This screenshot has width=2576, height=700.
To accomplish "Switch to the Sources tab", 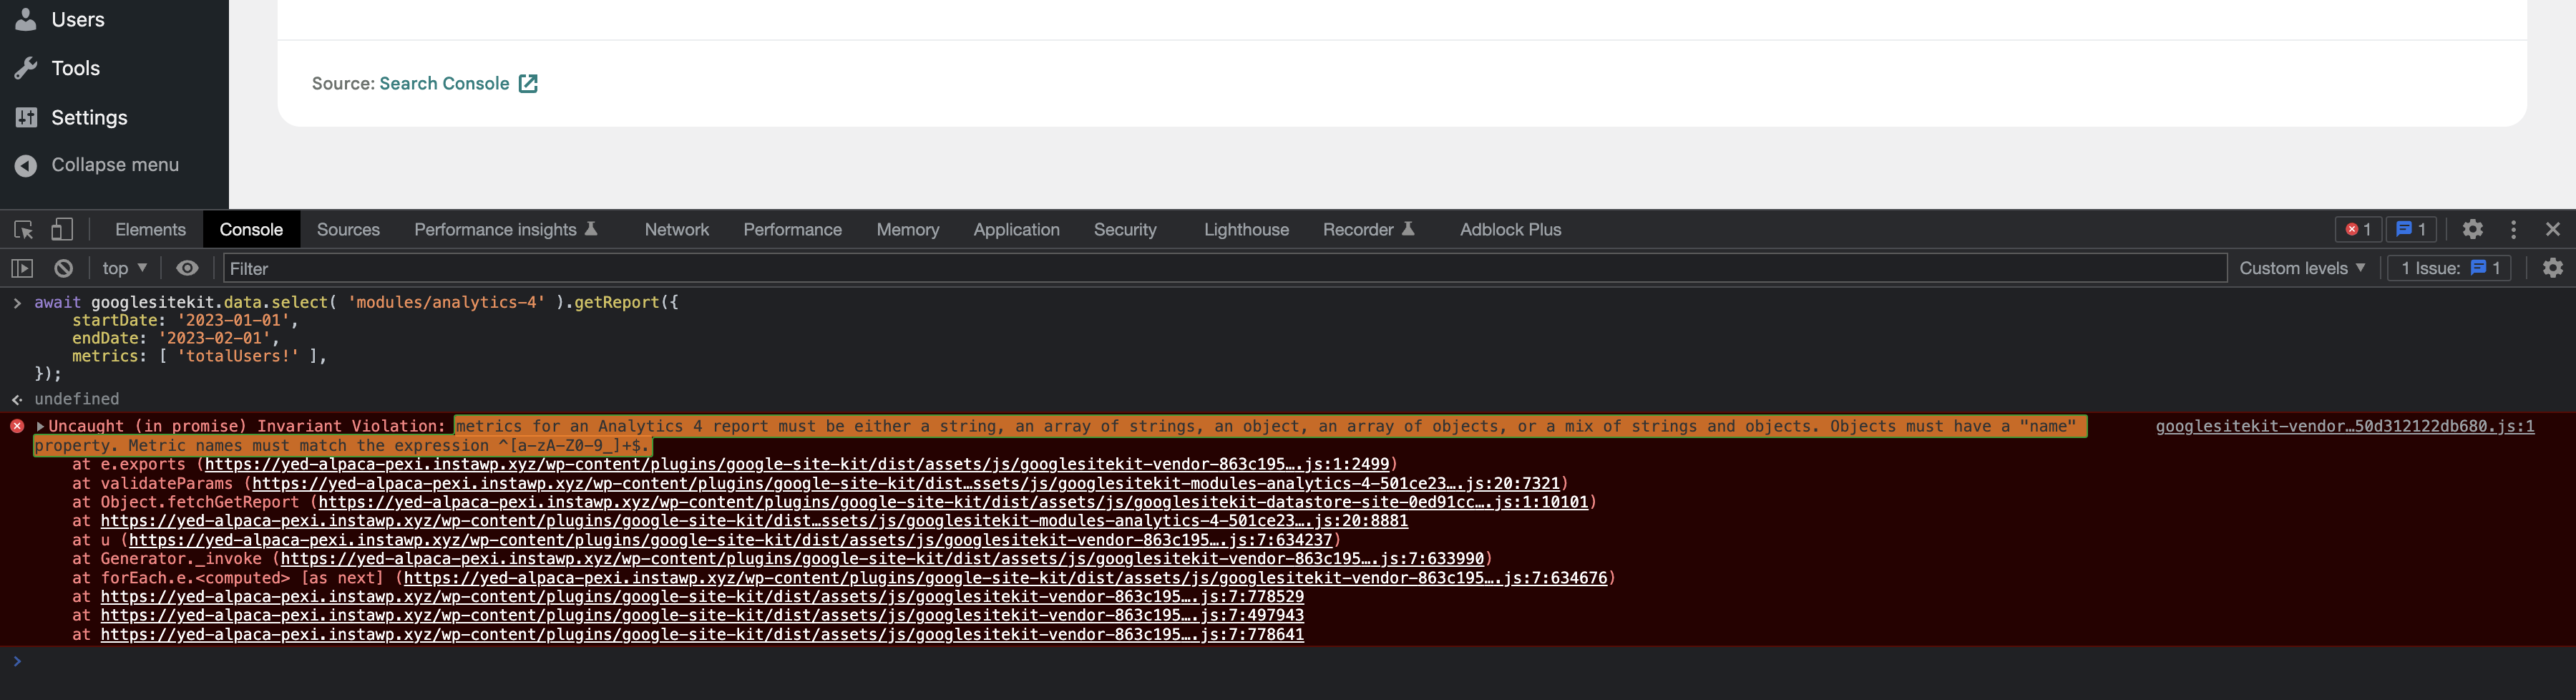I will click(348, 229).
